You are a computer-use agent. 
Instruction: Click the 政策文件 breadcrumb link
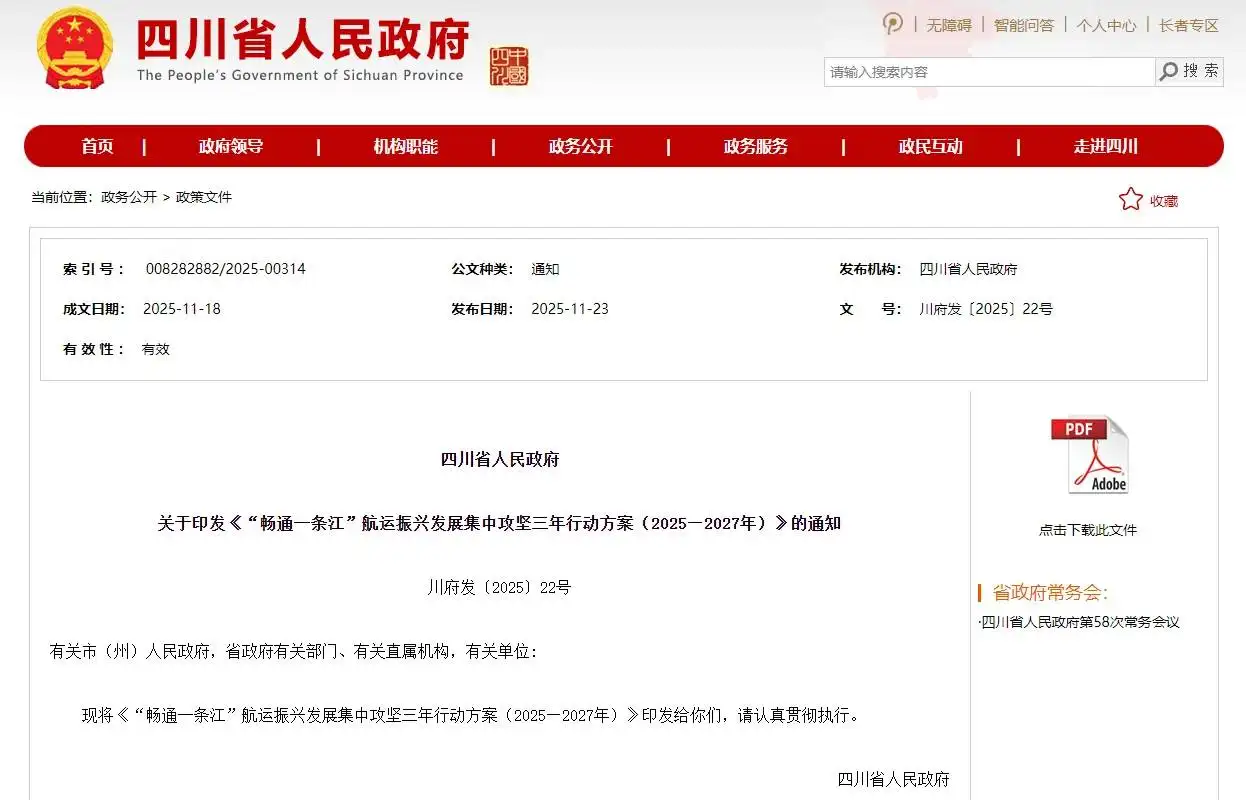[204, 197]
